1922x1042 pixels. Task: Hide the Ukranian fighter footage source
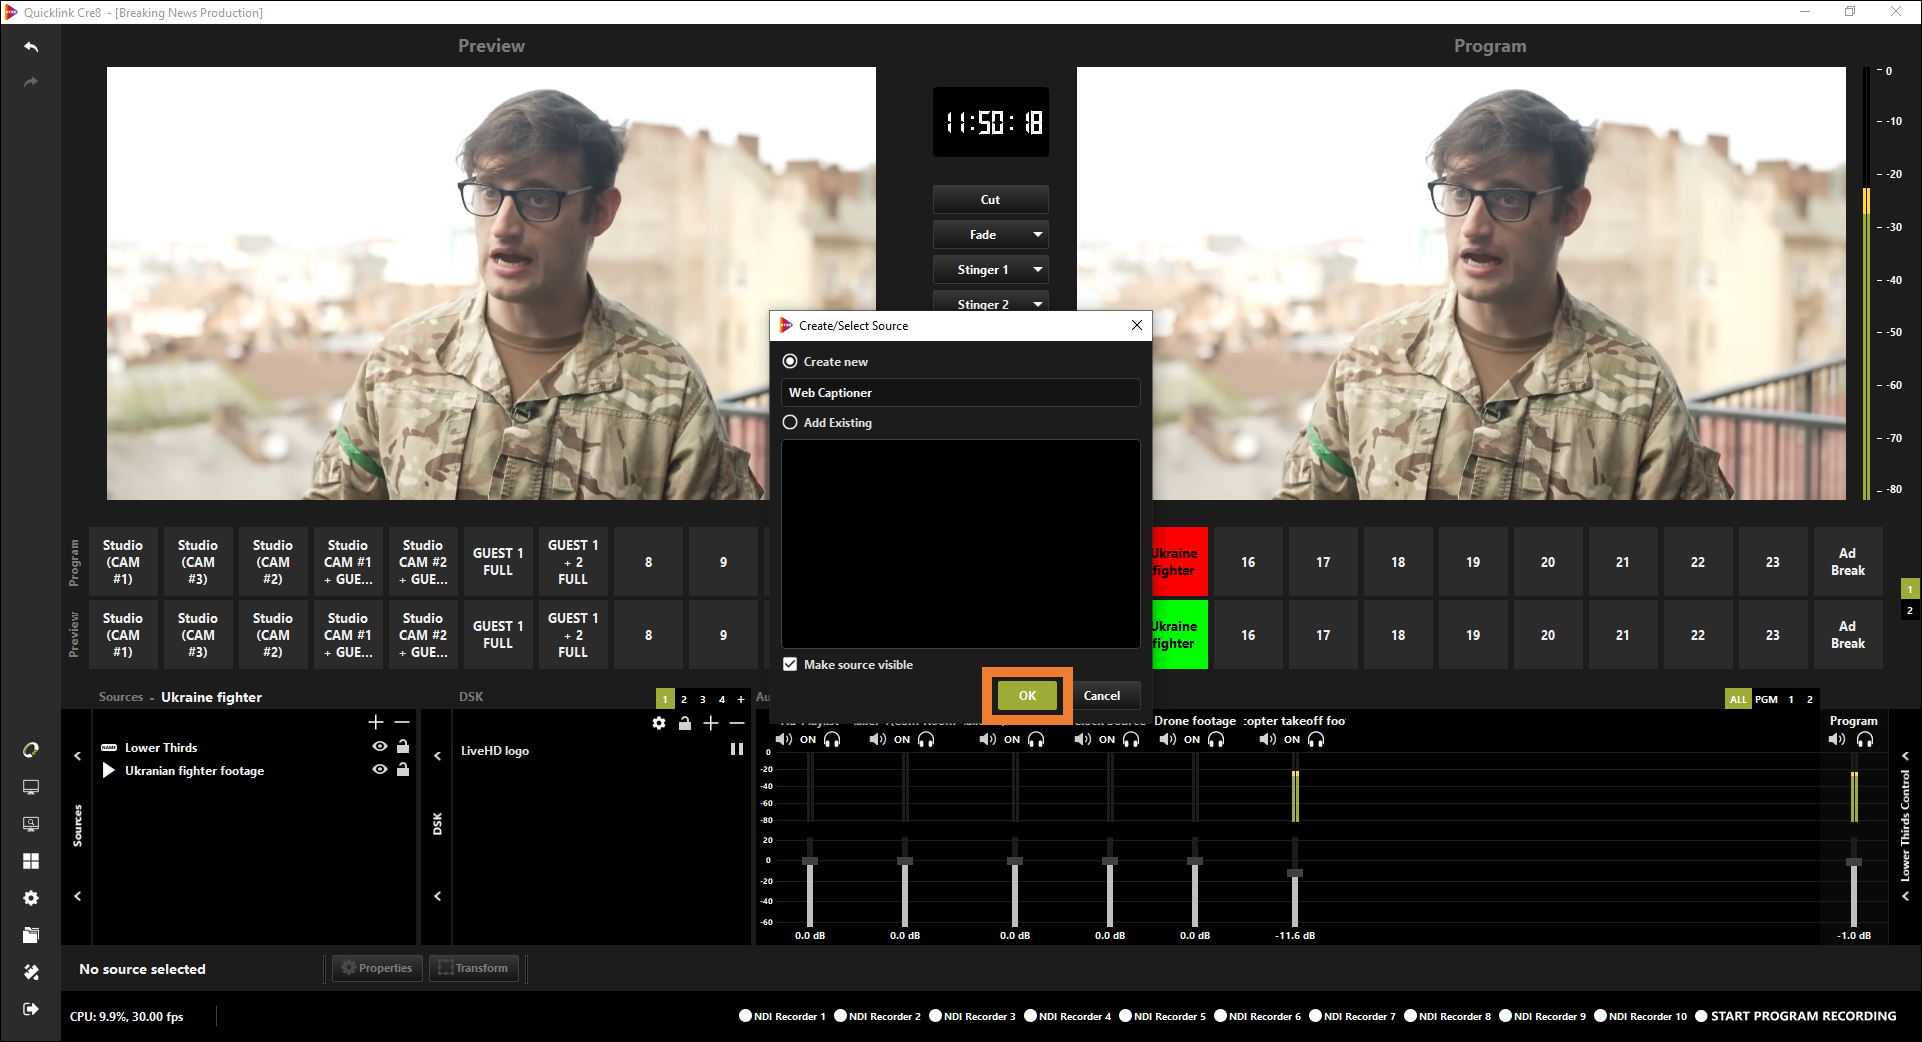(380, 770)
